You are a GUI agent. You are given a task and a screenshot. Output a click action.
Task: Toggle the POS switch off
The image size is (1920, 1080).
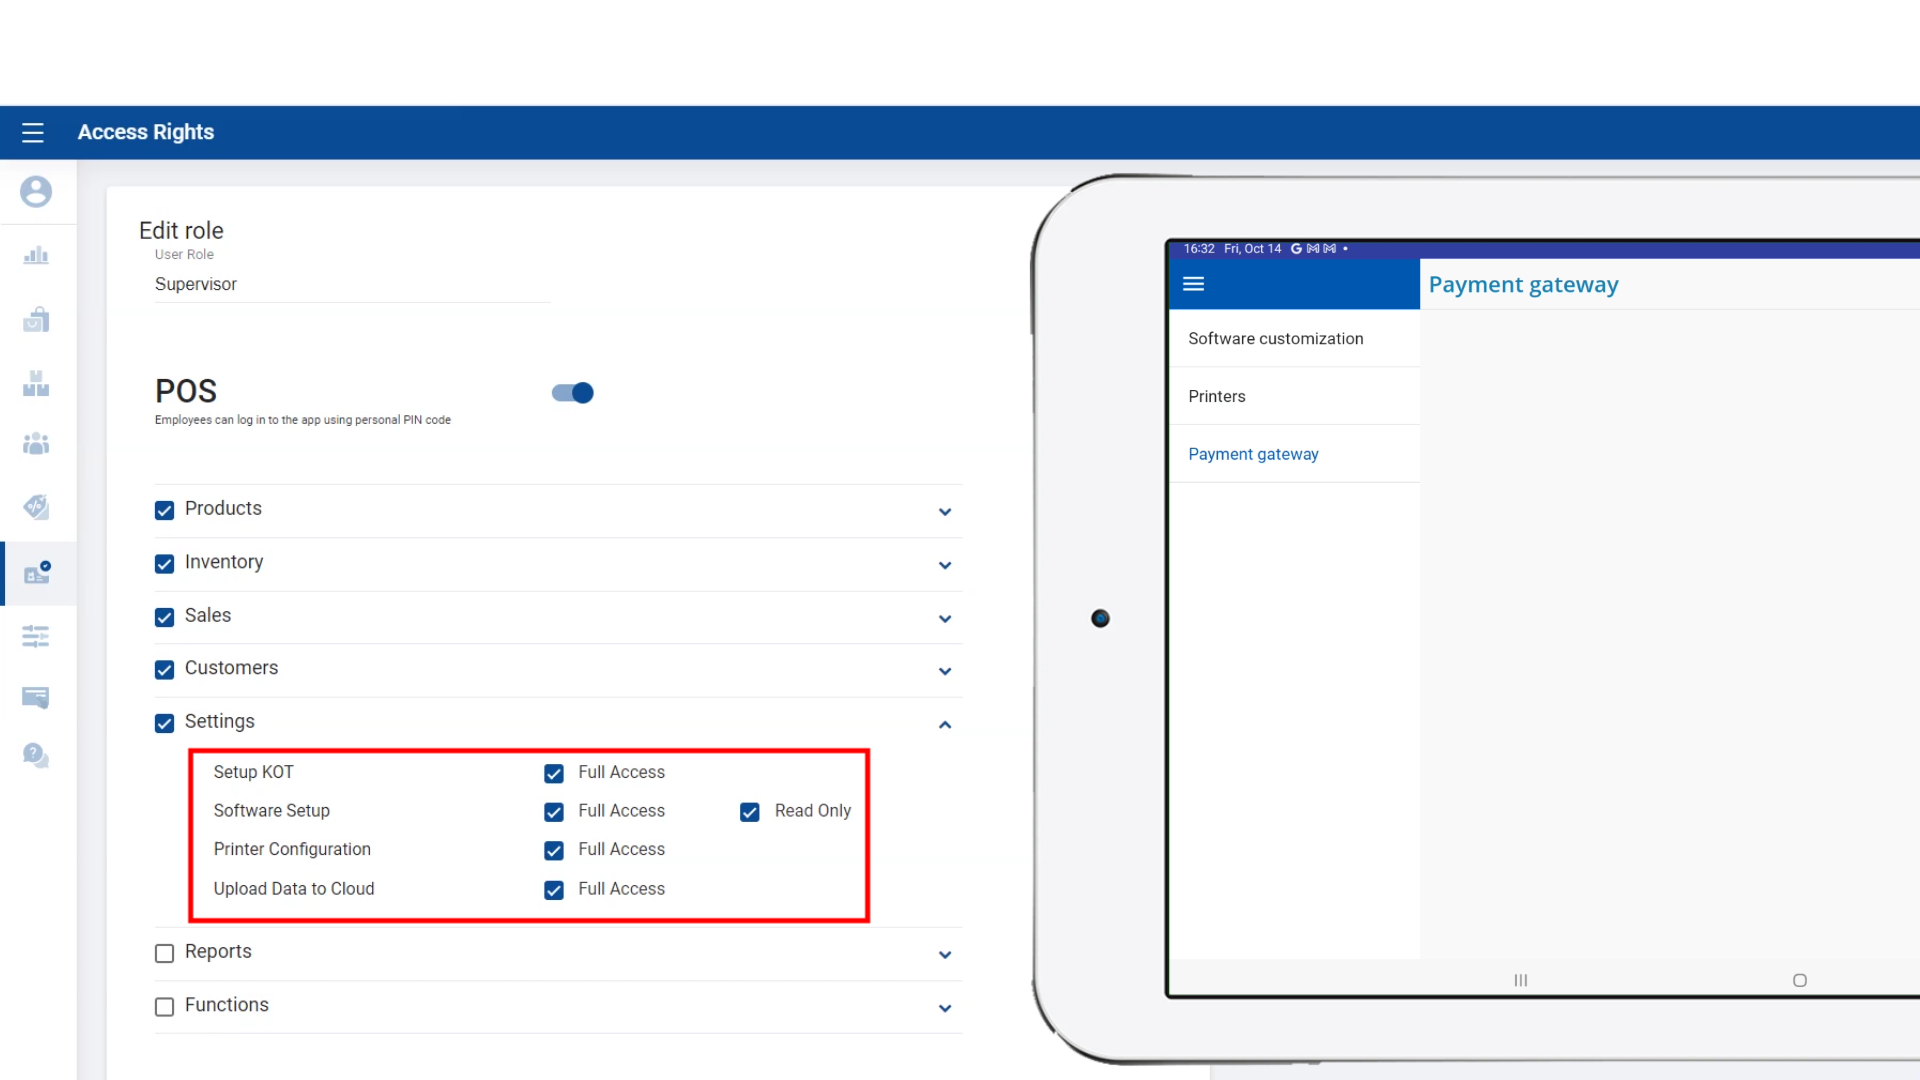pyautogui.click(x=573, y=393)
